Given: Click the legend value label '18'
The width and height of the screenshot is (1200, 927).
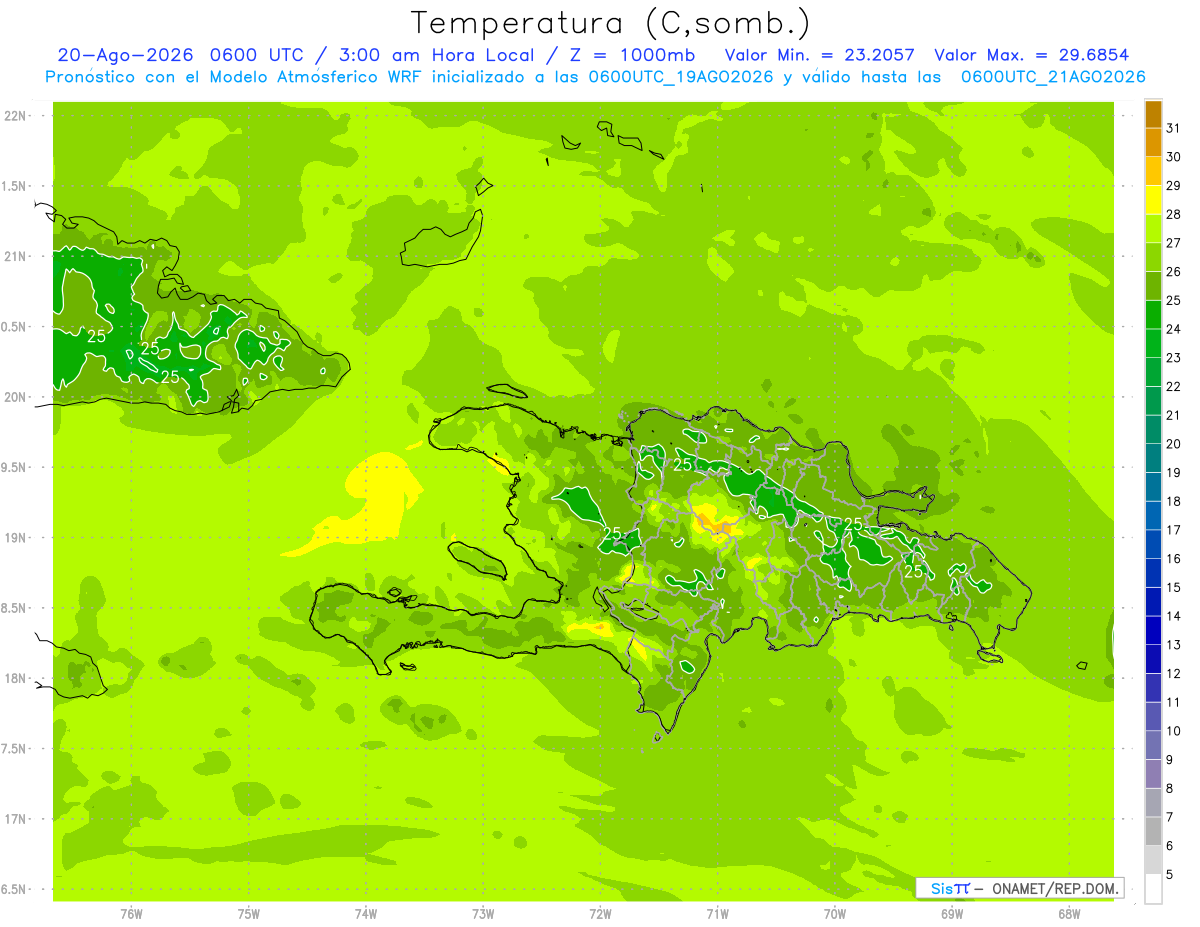Looking at the screenshot, I should click(x=1174, y=501).
